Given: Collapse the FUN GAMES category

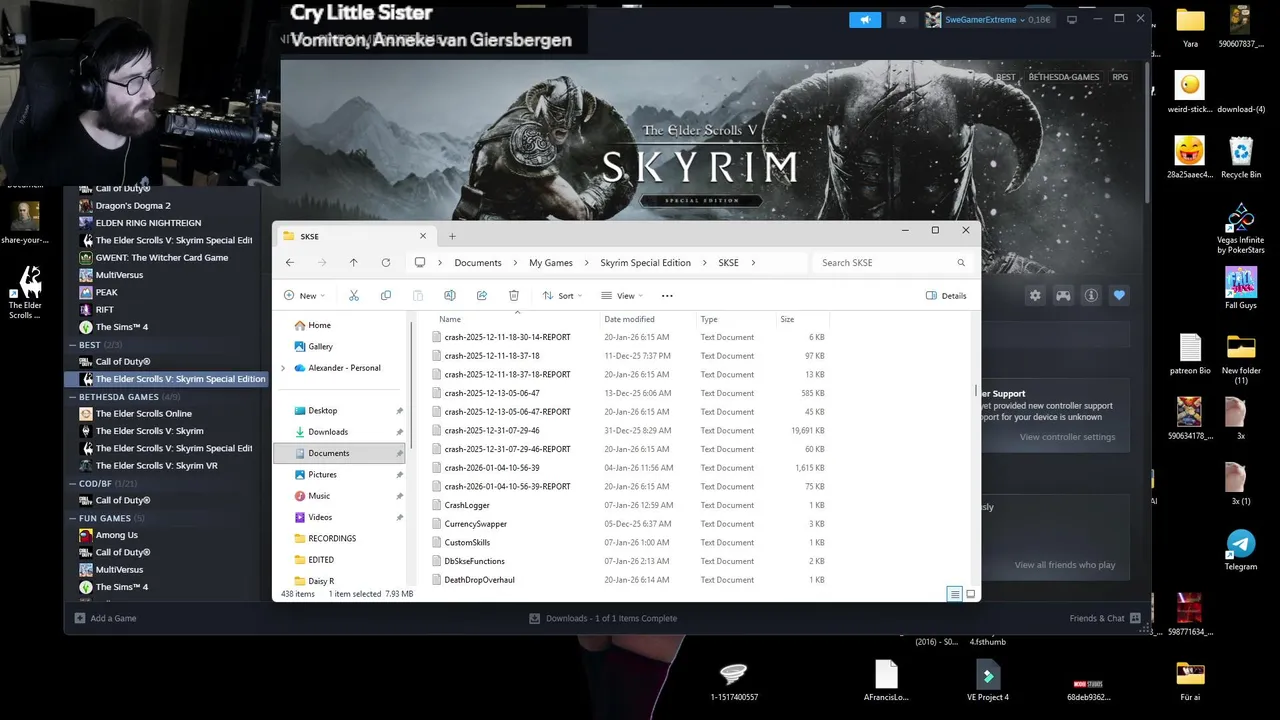Looking at the screenshot, I should tap(73, 518).
